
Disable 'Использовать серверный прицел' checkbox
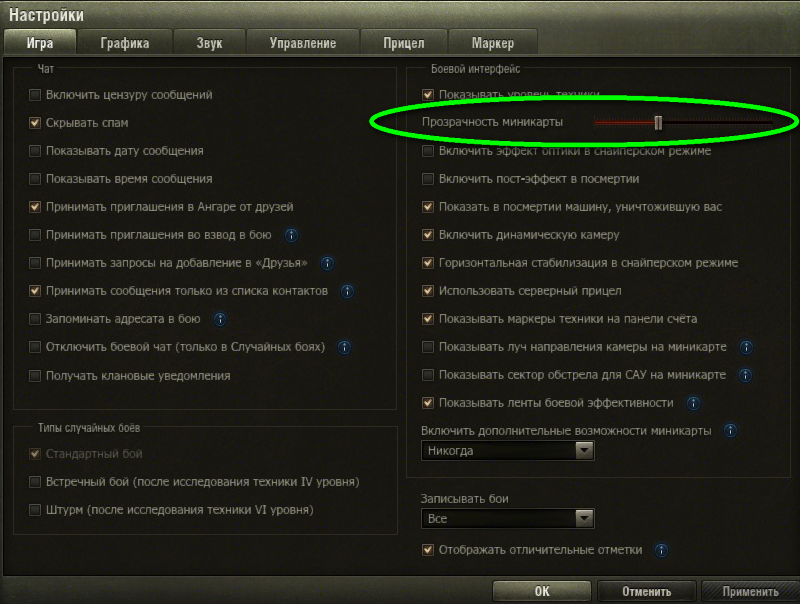(428, 291)
